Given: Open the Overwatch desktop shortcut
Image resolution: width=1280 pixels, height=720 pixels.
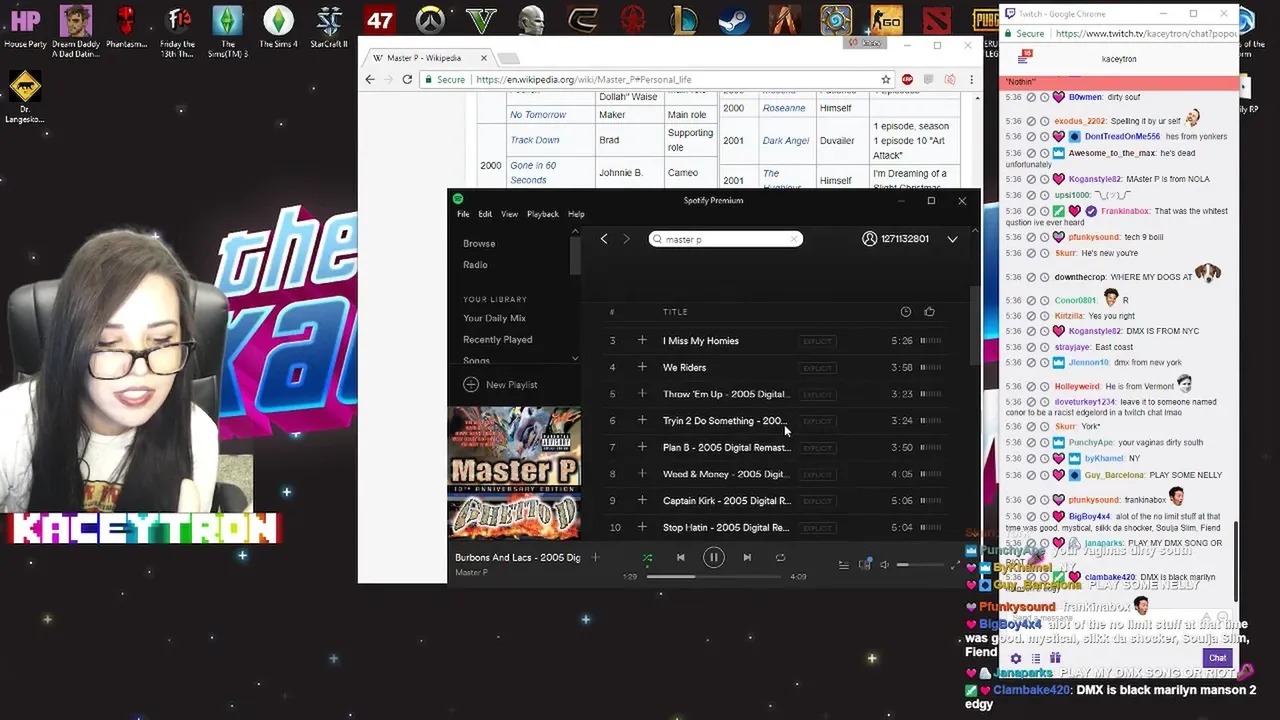Looking at the screenshot, I should (x=430, y=19).
